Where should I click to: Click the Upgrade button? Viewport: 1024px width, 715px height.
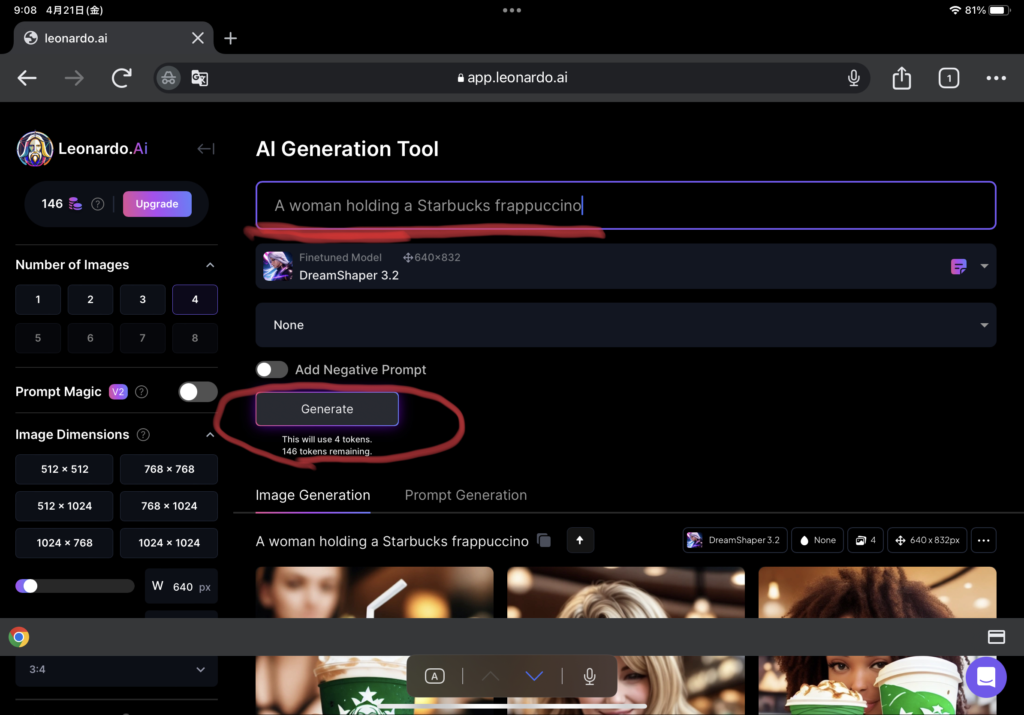click(x=157, y=204)
